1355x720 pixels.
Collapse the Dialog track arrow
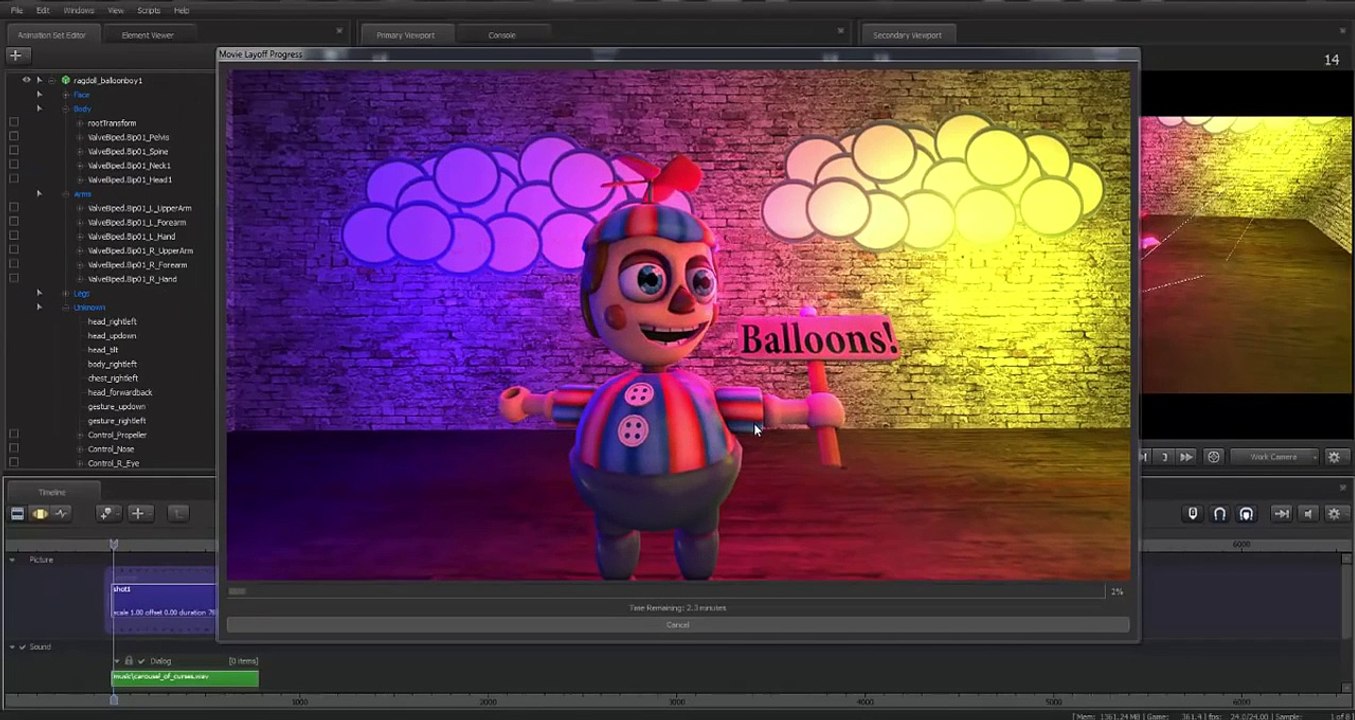click(117, 661)
